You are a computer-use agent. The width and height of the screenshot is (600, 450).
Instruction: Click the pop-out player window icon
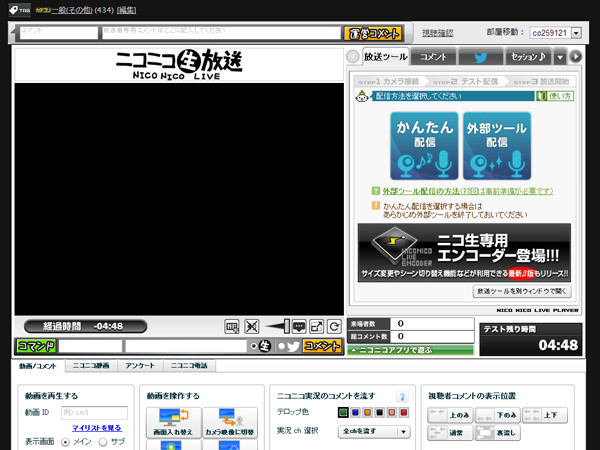[x=316, y=326]
